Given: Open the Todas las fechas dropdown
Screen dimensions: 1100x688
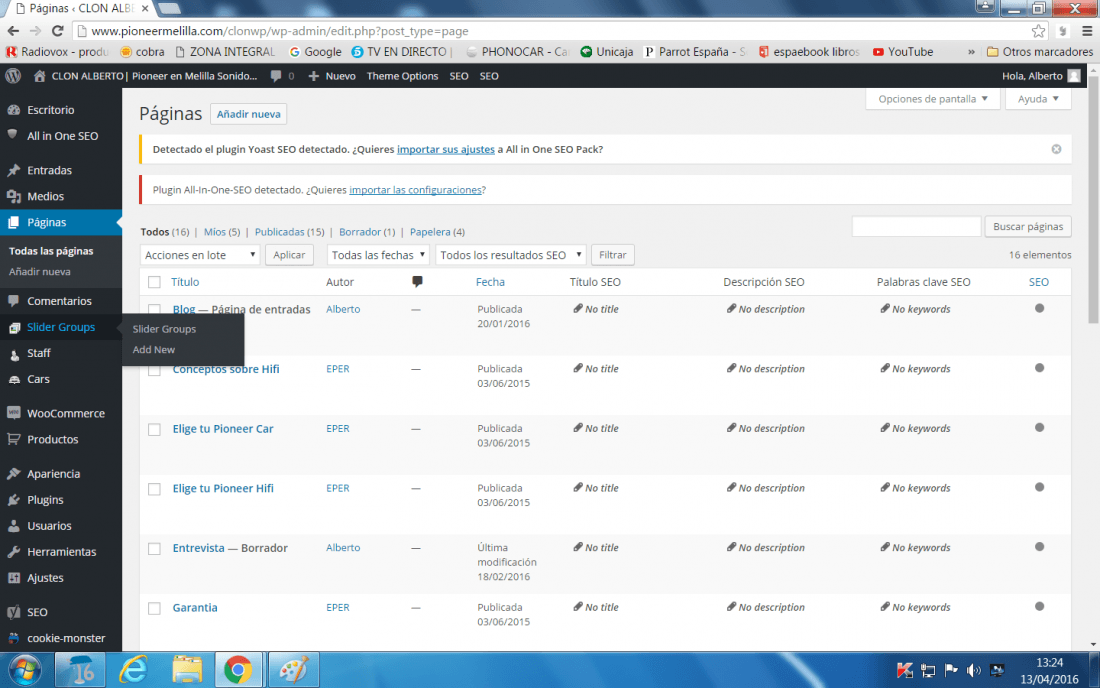Looking at the screenshot, I should coord(378,255).
